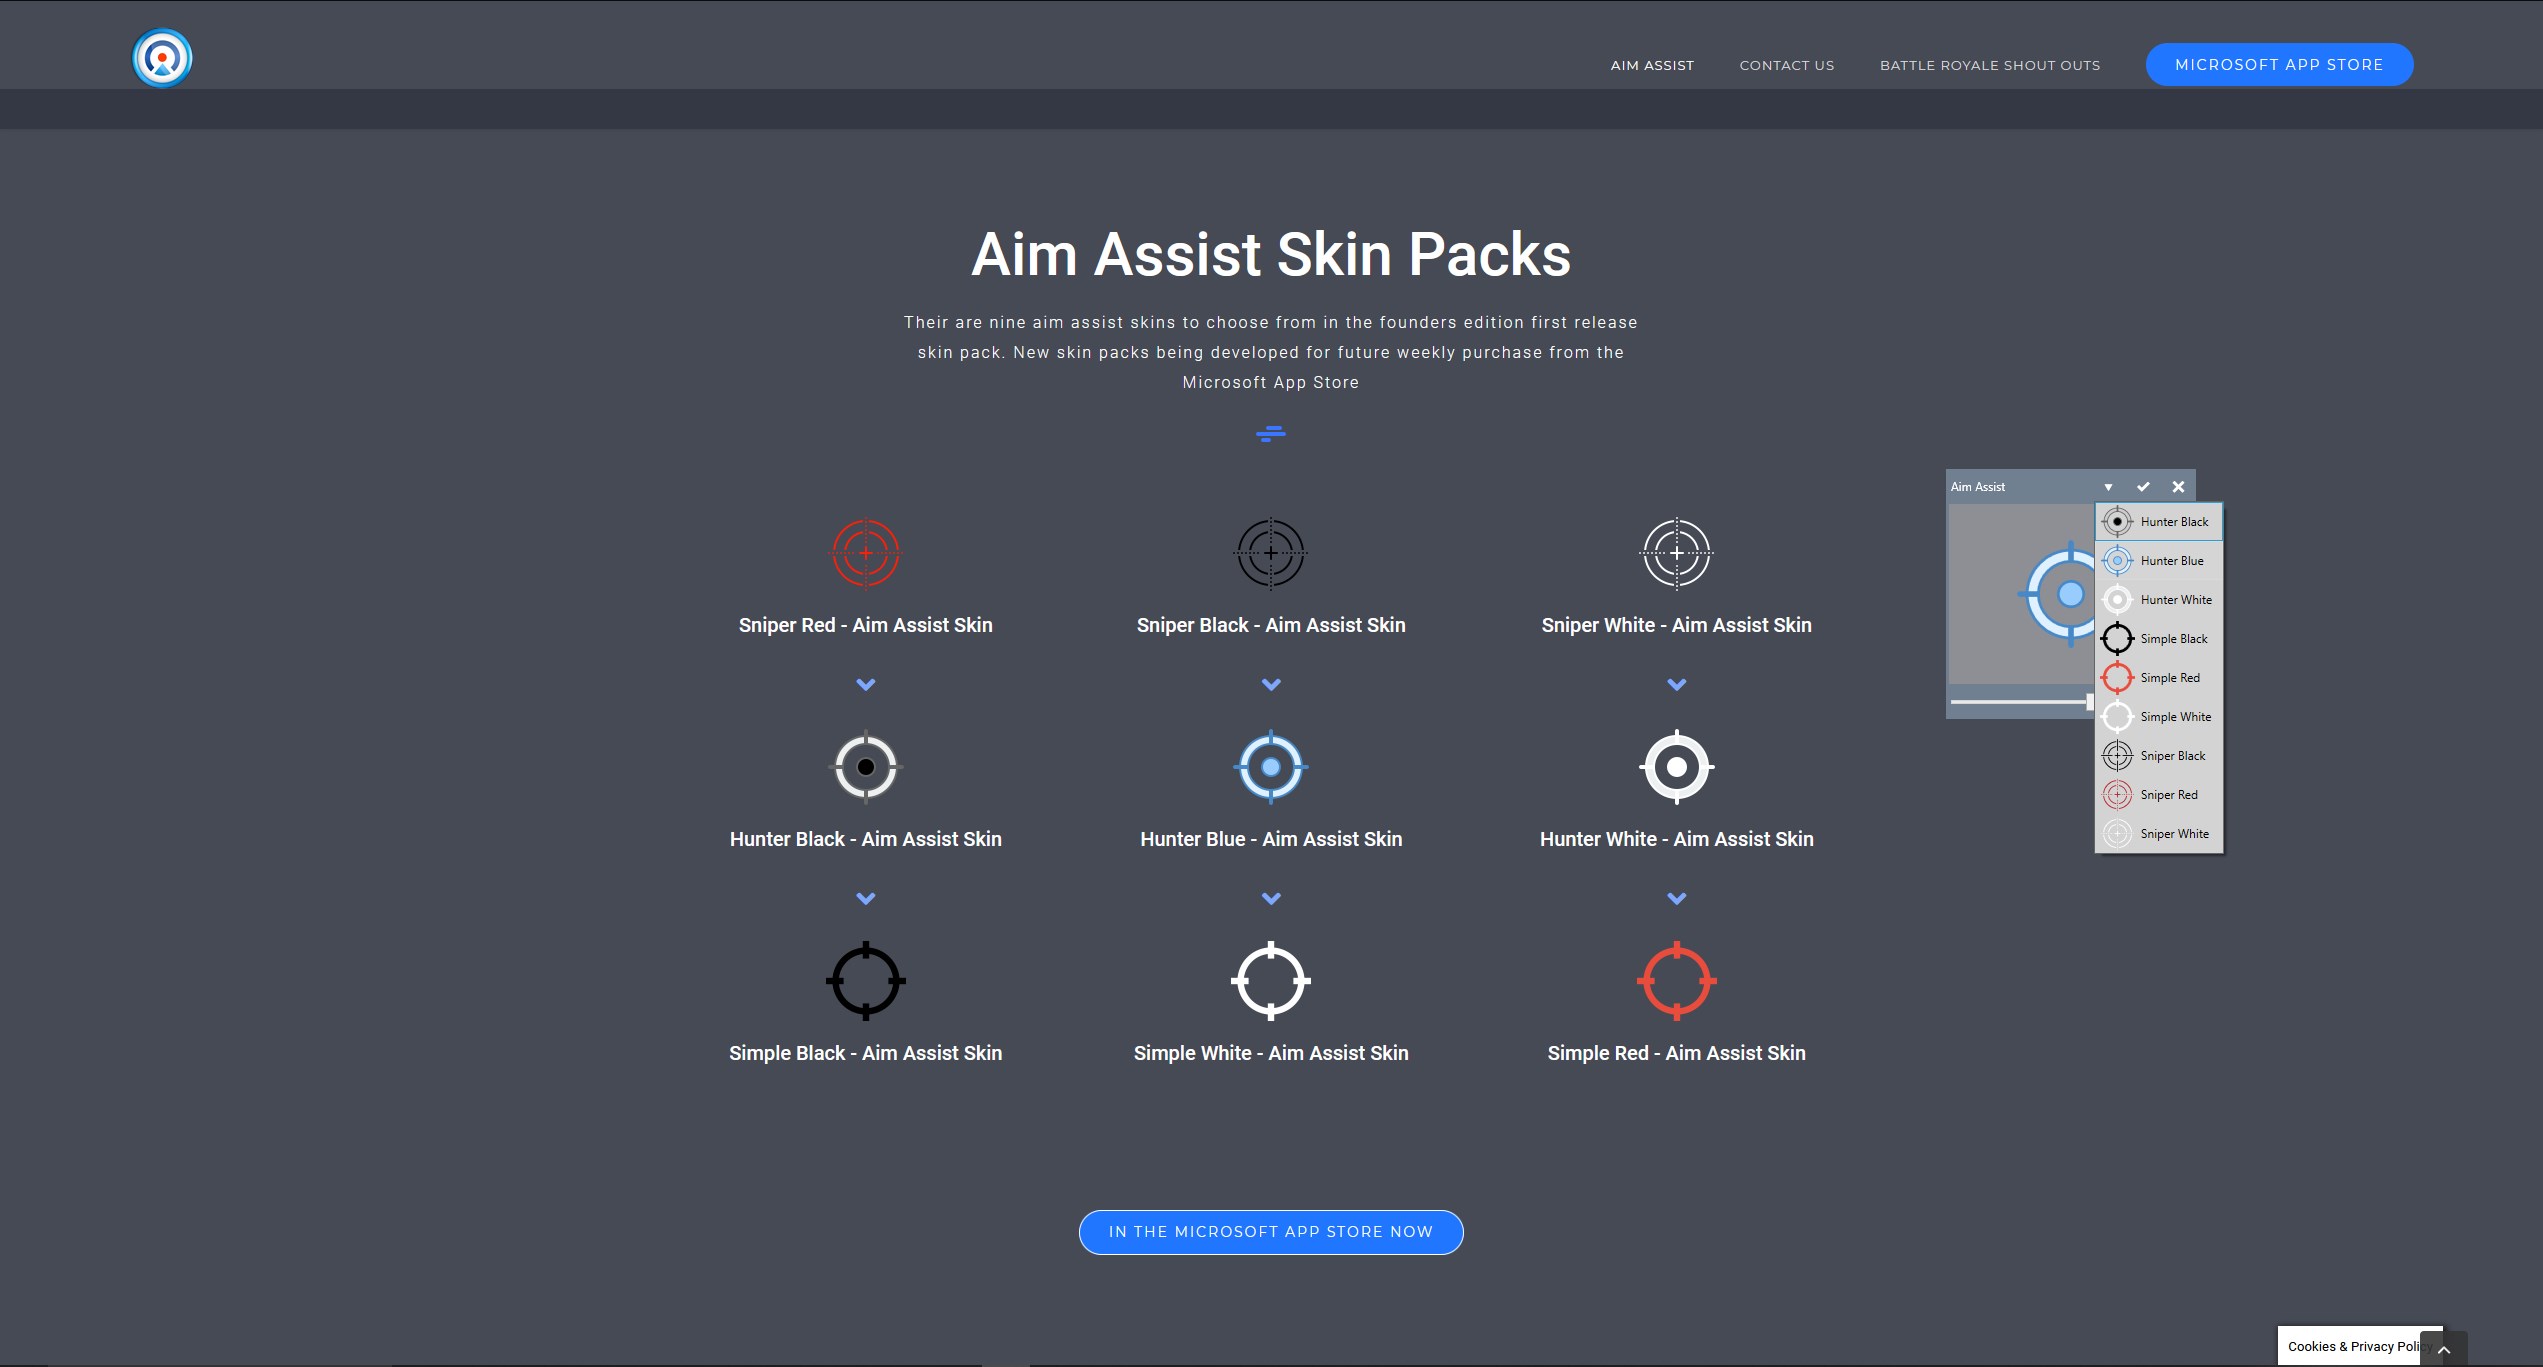The width and height of the screenshot is (2543, 1367).
Task: Click the Simple Red crosshair icon
Action: click(x=1676, y=981)
